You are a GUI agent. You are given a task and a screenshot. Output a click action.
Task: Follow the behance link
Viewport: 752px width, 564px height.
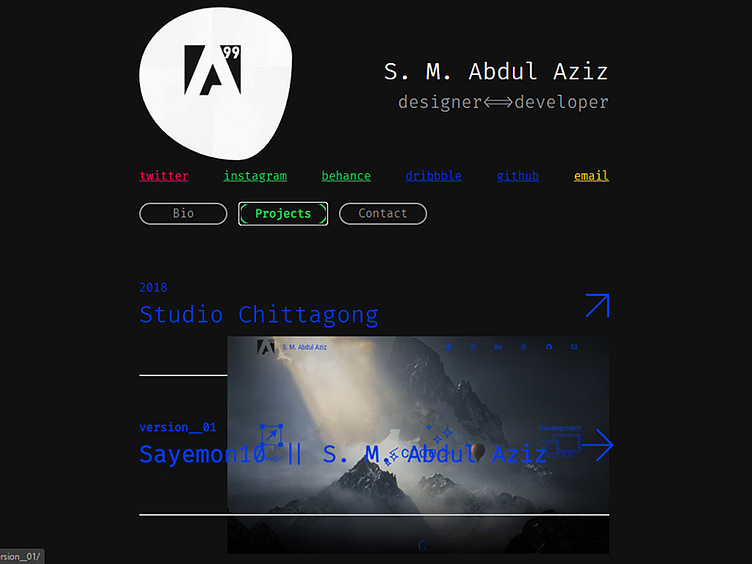point(346,176)
